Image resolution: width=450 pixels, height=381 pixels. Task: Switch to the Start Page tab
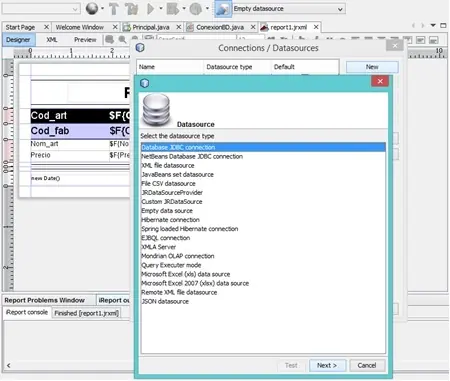(x=20, y=27)
